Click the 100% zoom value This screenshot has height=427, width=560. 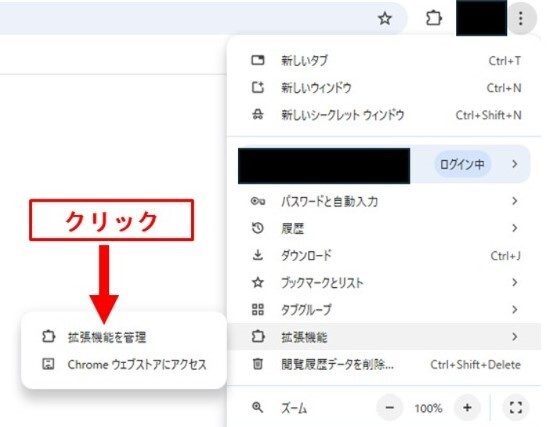[428, 408]
